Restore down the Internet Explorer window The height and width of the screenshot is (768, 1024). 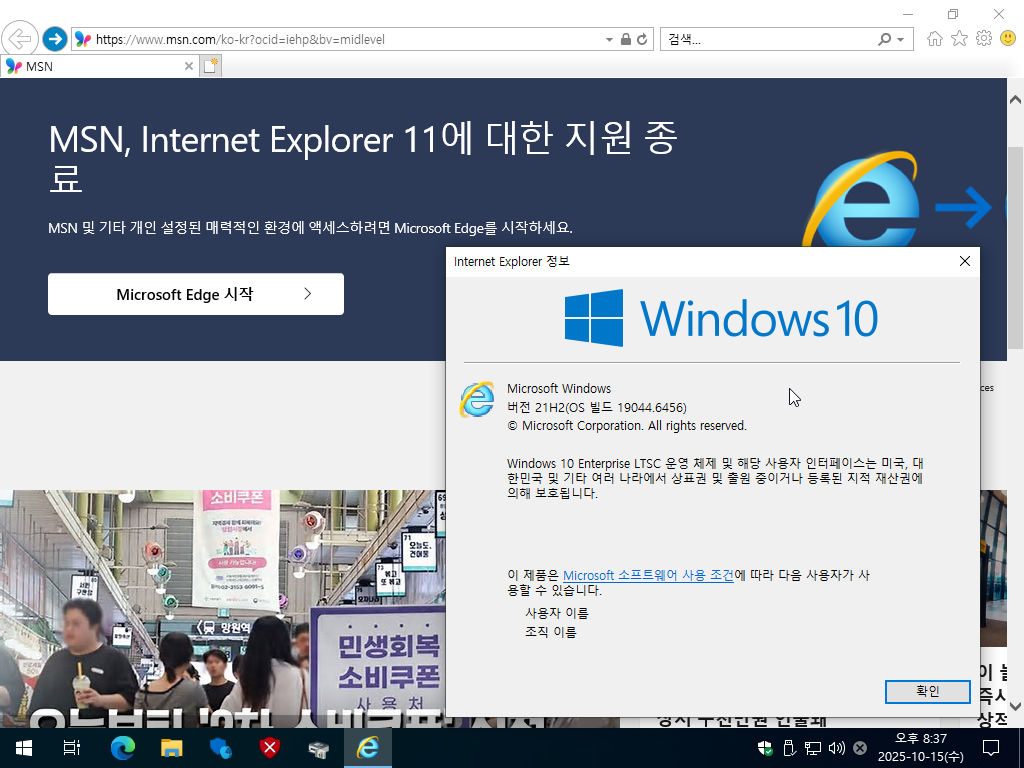click(x=953, y=14)
